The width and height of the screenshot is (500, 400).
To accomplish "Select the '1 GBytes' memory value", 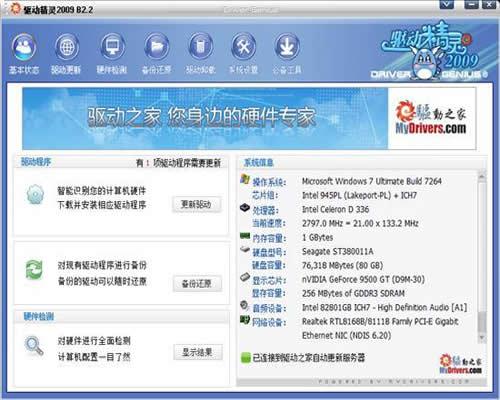I will pyautogui.click(x=317, y=237).
